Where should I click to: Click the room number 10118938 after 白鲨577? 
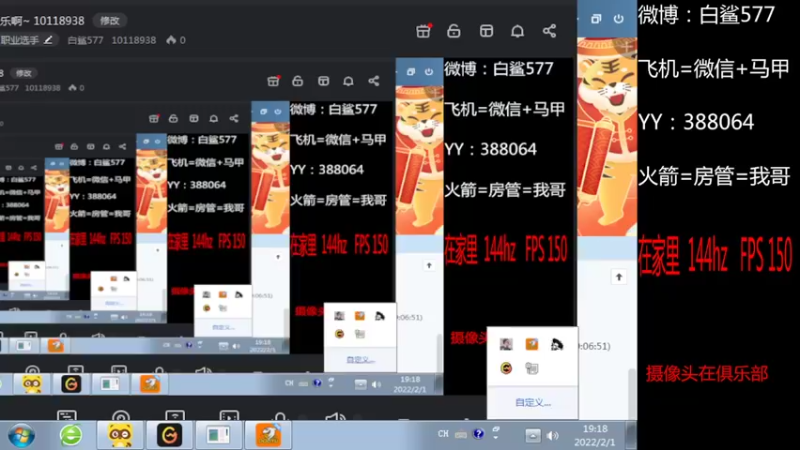pyautogui.click(x=134, y=40)
